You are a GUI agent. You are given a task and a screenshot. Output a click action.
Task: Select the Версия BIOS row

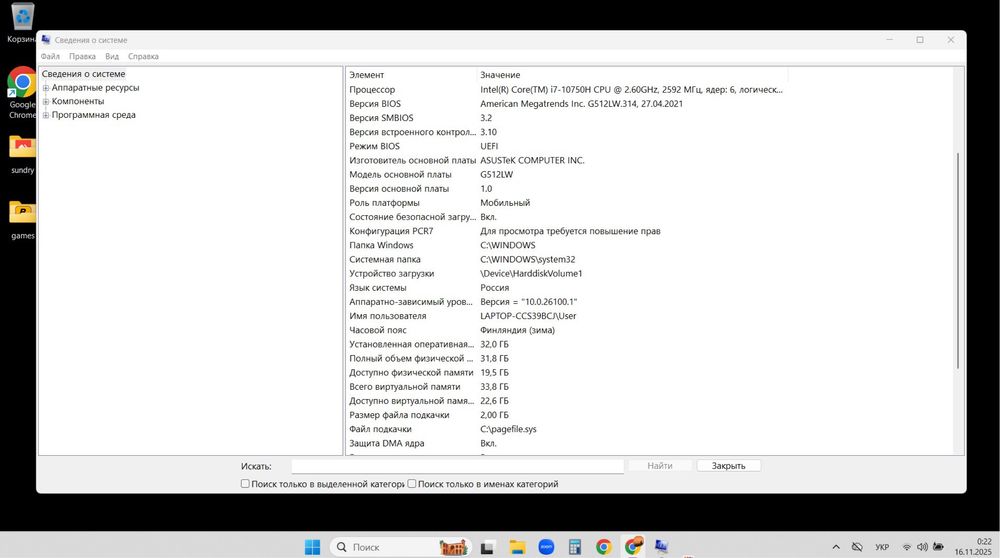click(566, 104)
